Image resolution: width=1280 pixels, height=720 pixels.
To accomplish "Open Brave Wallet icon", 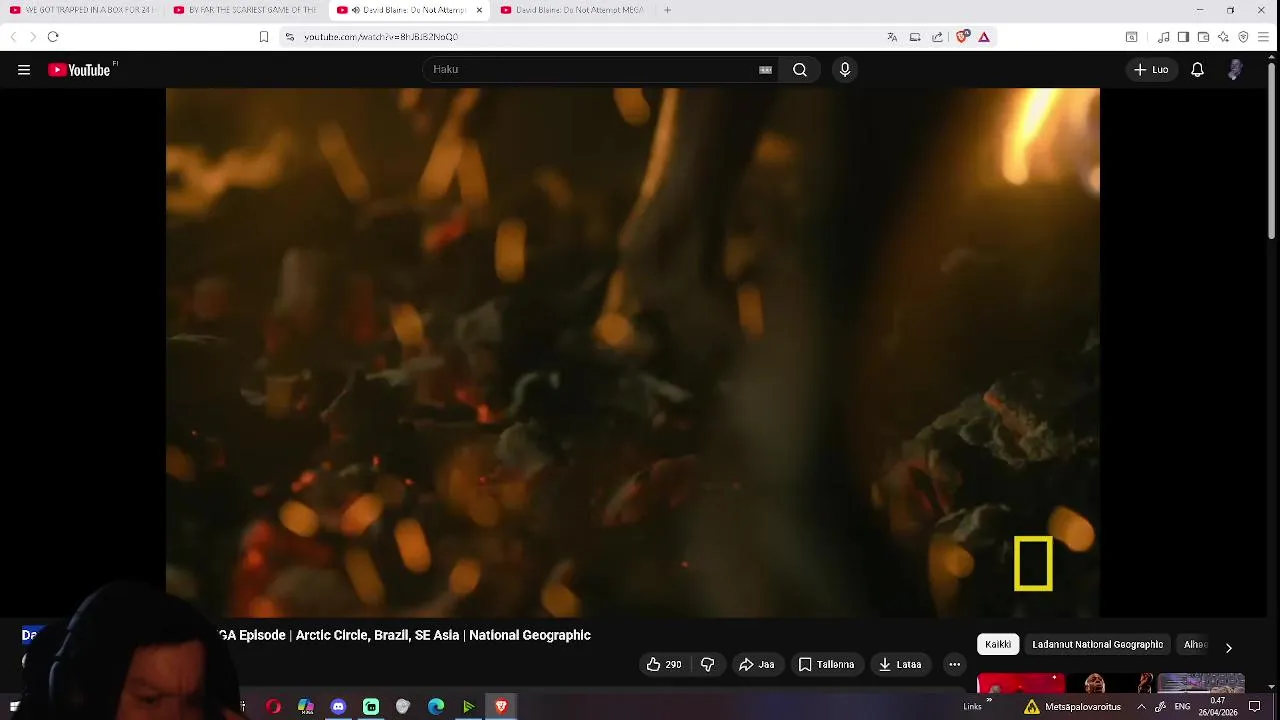I will pos(1203,37).
